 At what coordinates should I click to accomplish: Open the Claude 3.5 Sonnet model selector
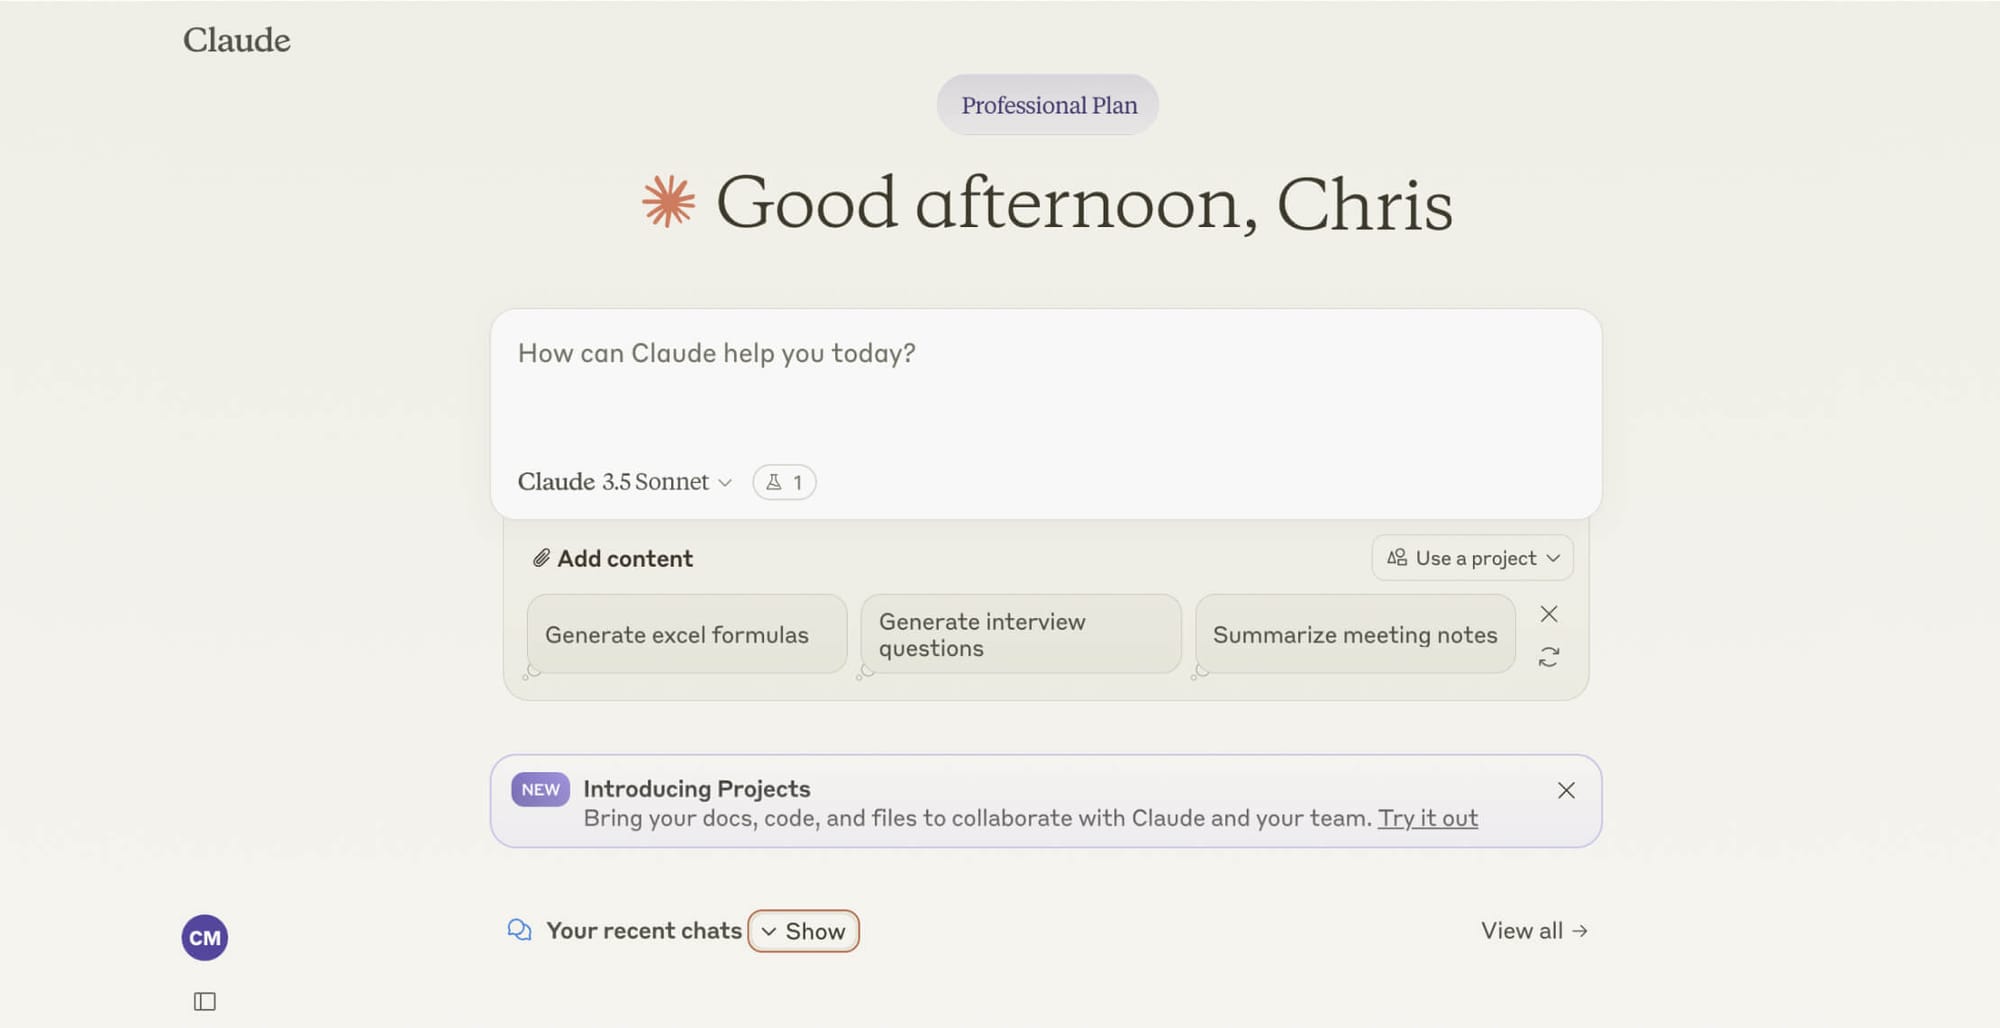tap(624, 482)
